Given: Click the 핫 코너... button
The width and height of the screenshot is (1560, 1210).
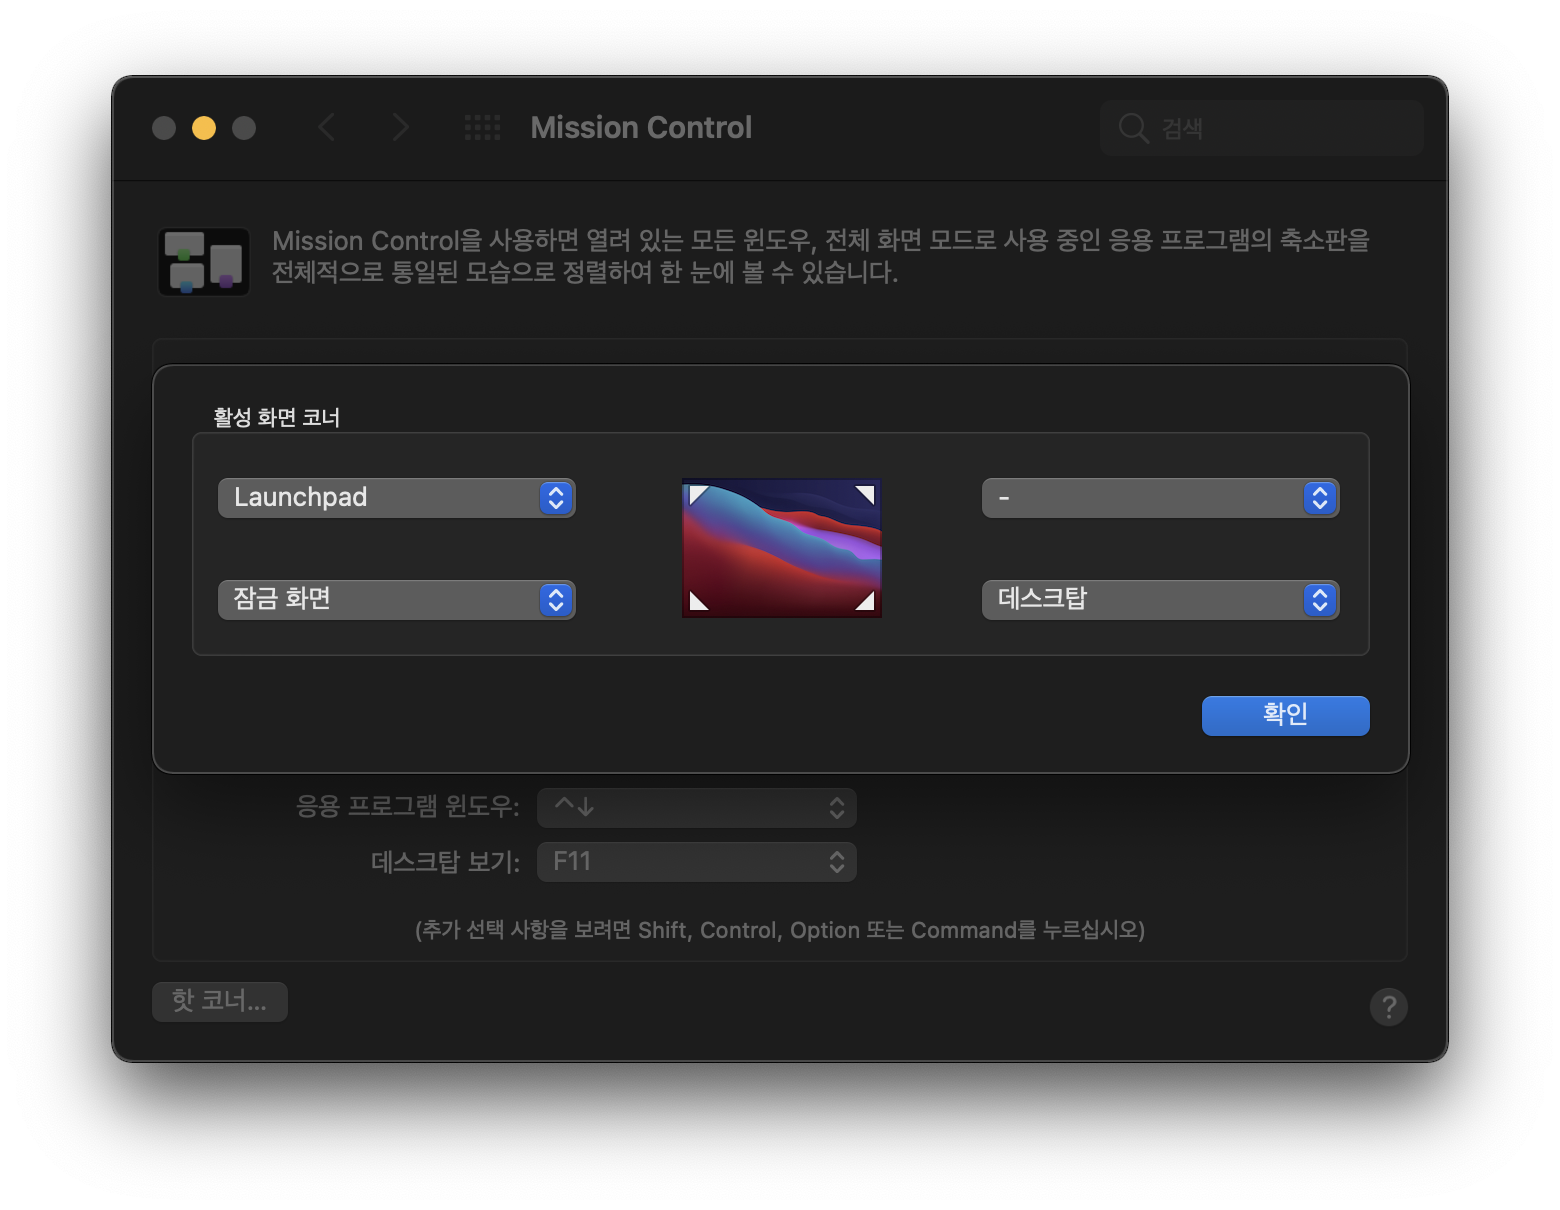Looking at the screenshot, I should click(x=220, y=1001).
